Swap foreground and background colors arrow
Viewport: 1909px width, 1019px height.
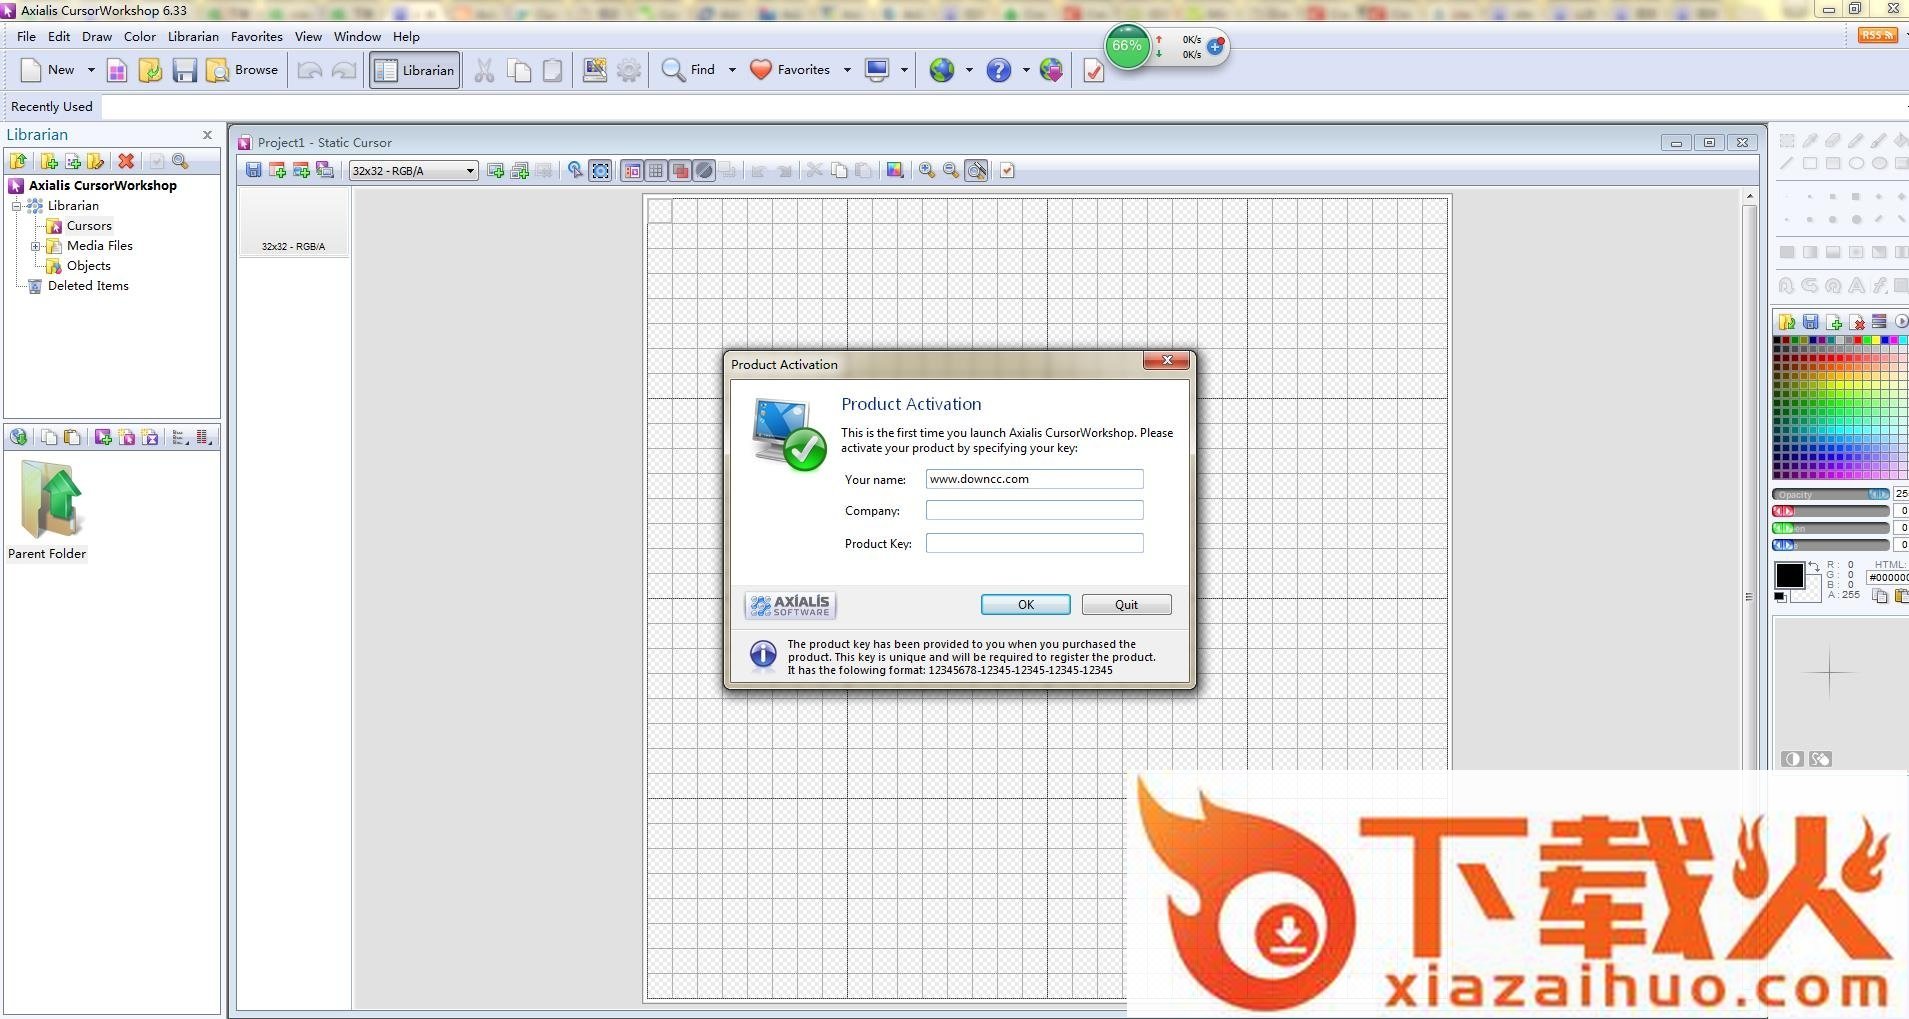[1813, 567]
